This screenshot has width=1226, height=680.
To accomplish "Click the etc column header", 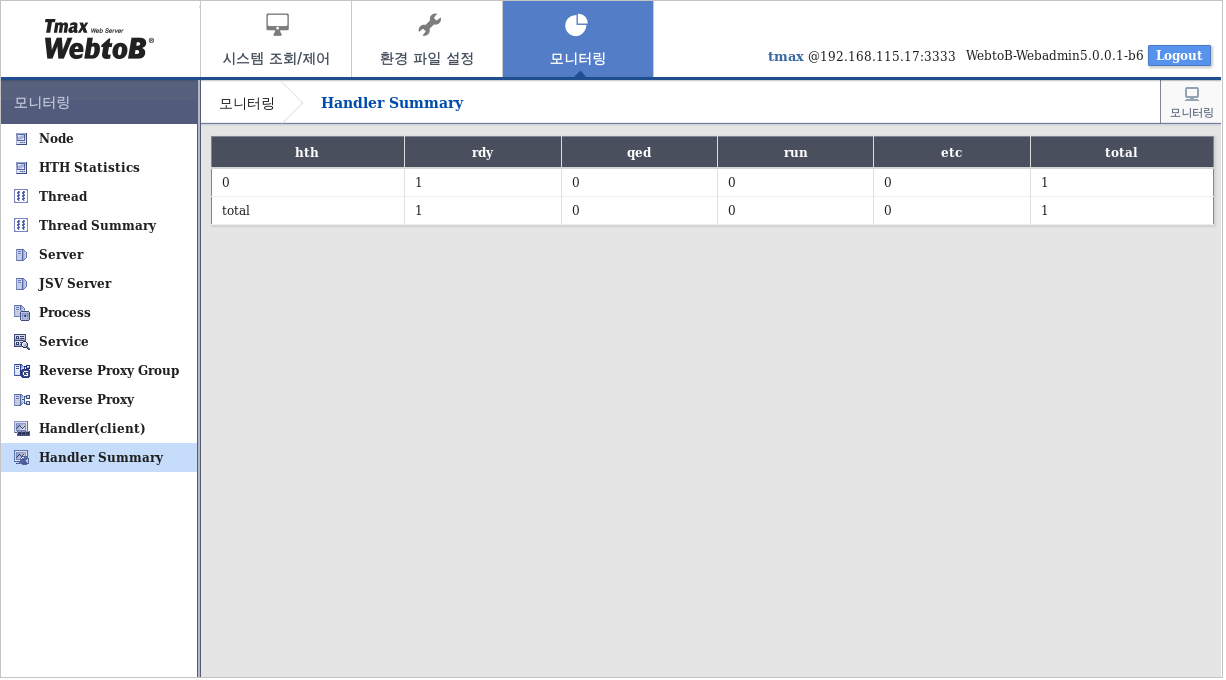I will 952,152.
